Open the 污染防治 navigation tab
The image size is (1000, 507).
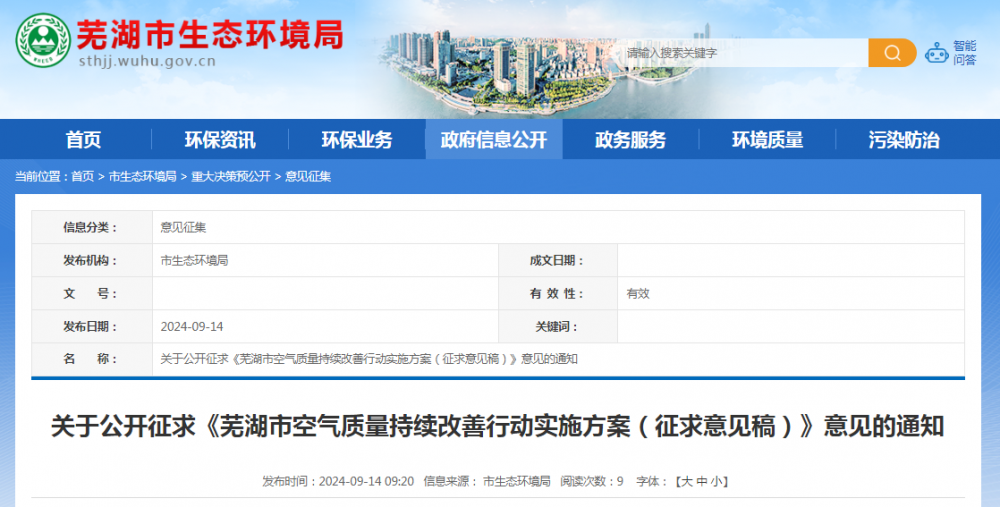(904, 140)
